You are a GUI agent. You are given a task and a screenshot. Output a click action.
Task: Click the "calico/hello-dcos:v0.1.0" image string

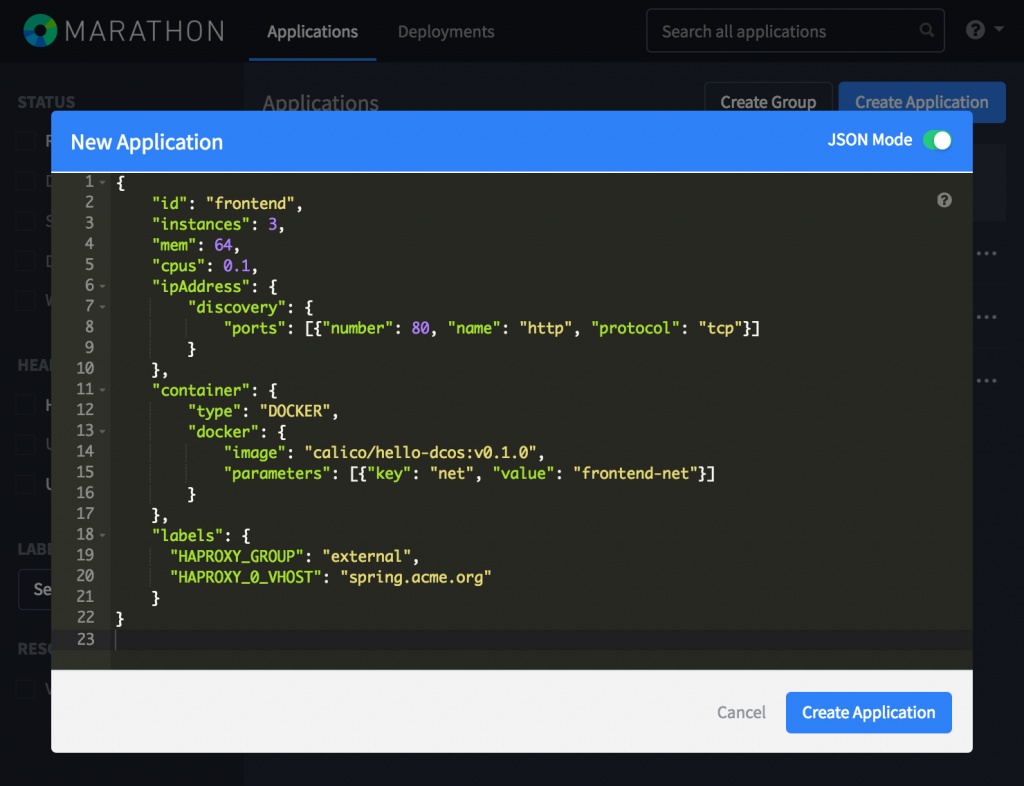click(x=420, y=452)
